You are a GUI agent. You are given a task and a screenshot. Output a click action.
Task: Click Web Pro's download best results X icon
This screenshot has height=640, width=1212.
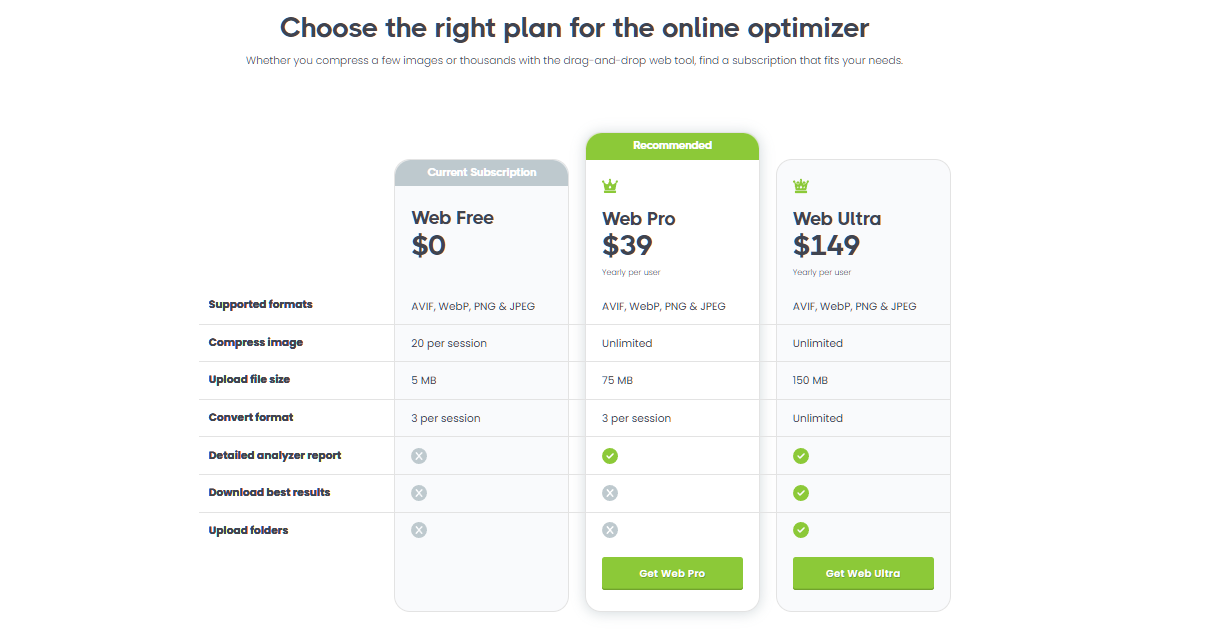610,493
